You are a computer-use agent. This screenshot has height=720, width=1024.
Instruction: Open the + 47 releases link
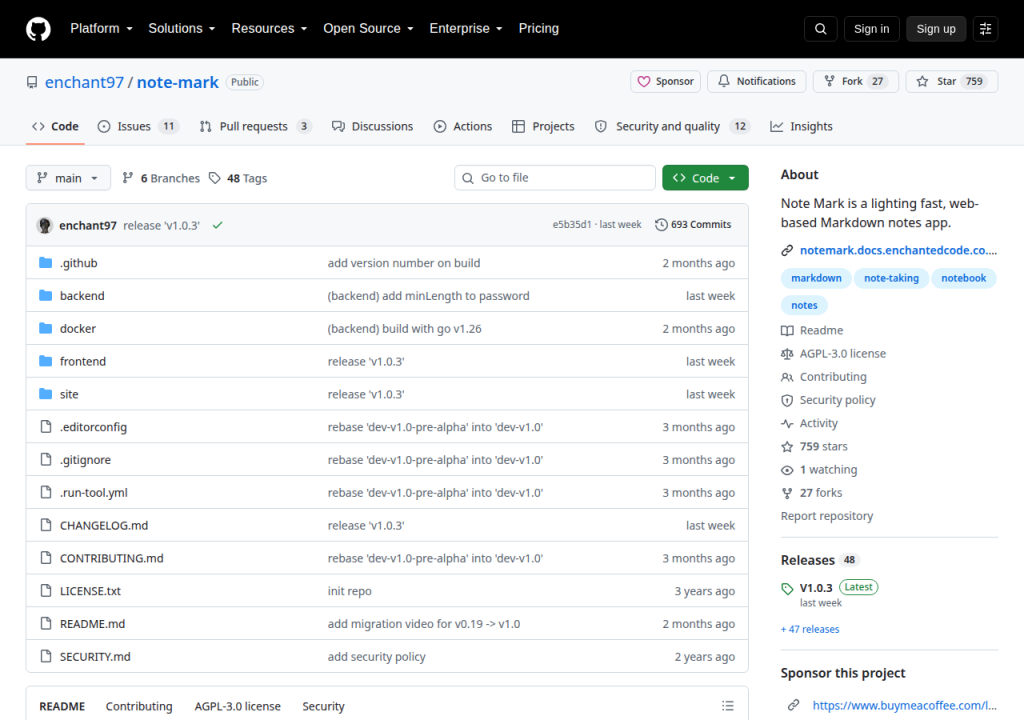click(810, 629)
